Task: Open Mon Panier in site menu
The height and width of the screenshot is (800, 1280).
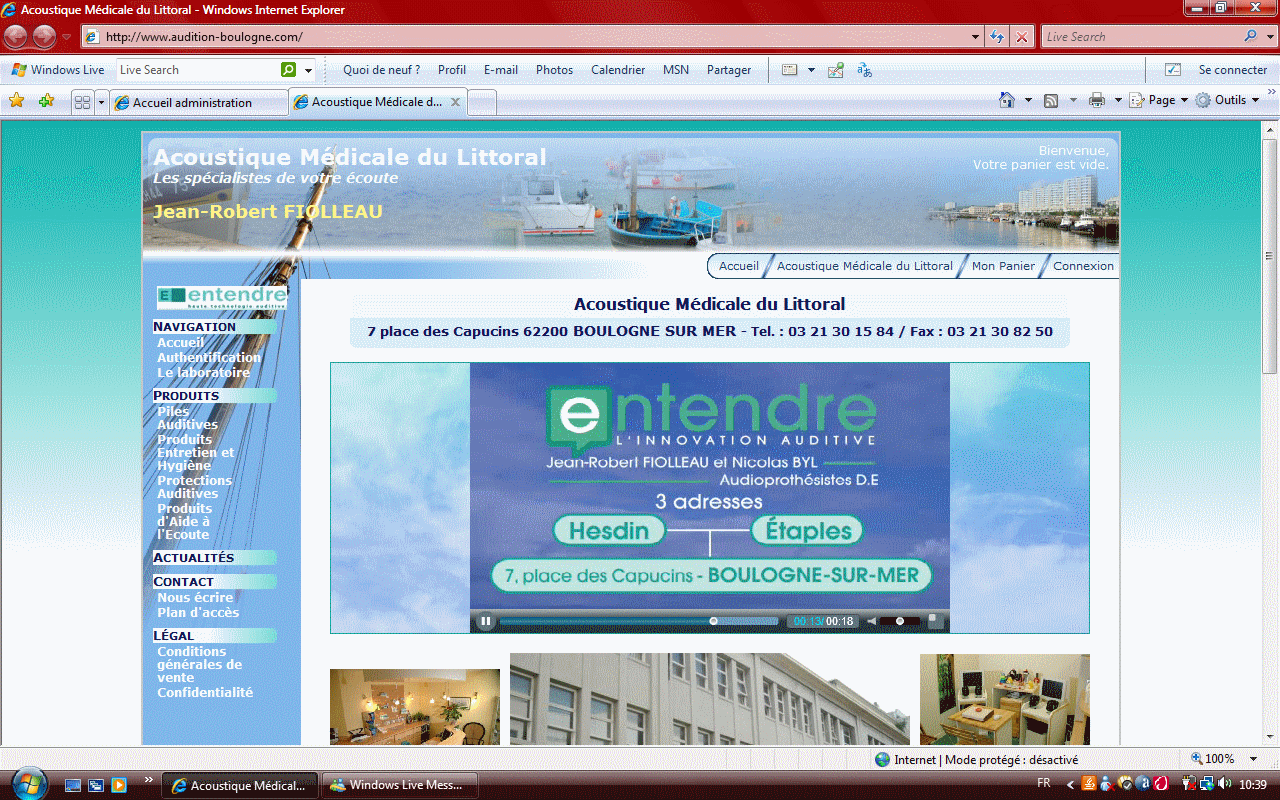Action: (x=1003, y=266)
